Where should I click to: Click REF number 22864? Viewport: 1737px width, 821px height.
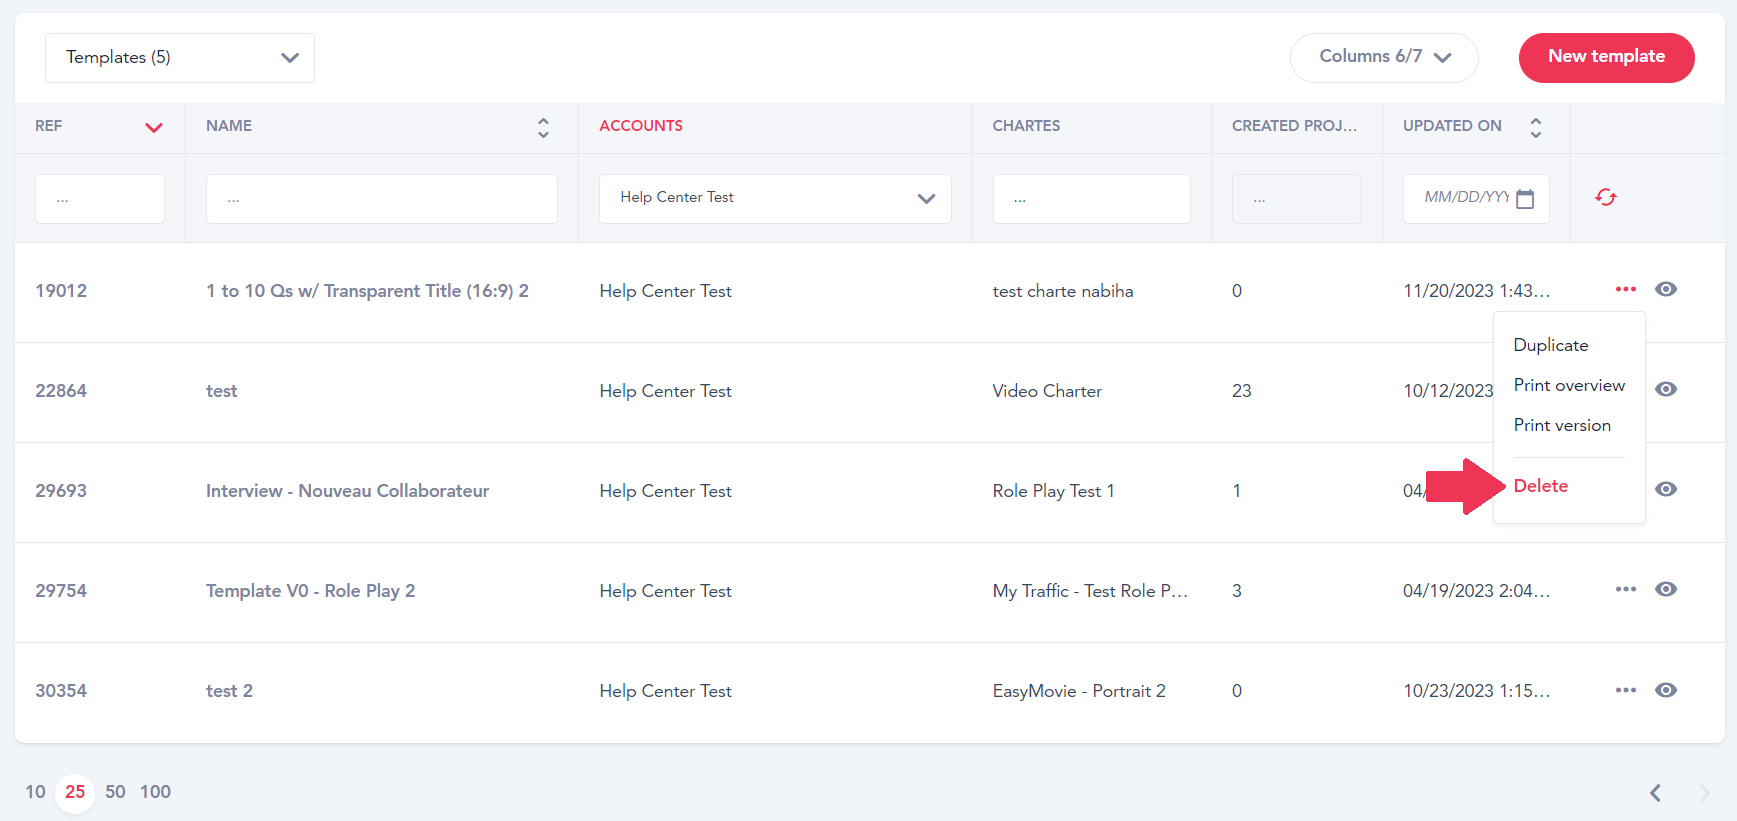61,391
